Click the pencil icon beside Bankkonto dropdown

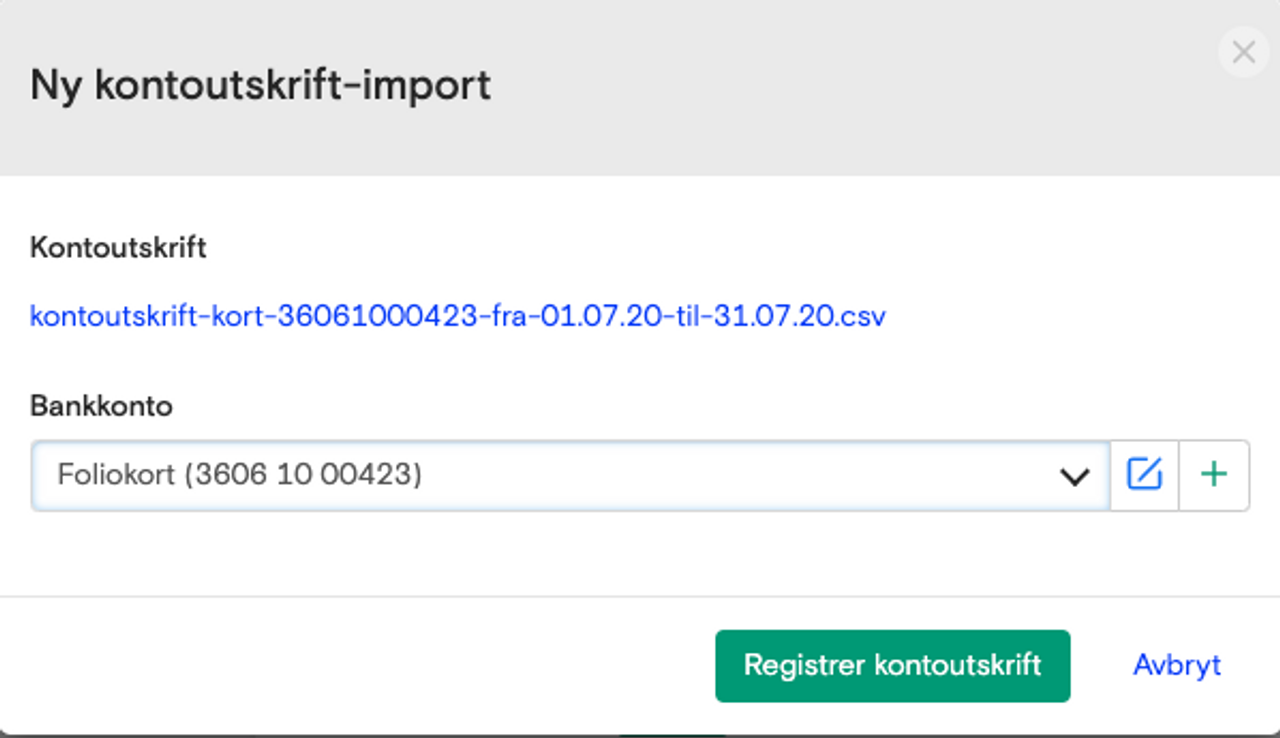coord(1145,475)
